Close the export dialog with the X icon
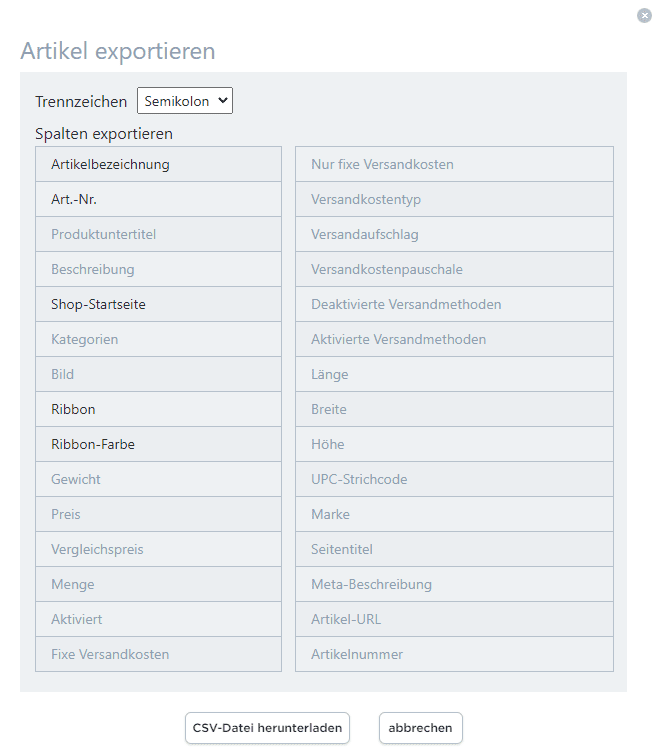 click(644, 15)
